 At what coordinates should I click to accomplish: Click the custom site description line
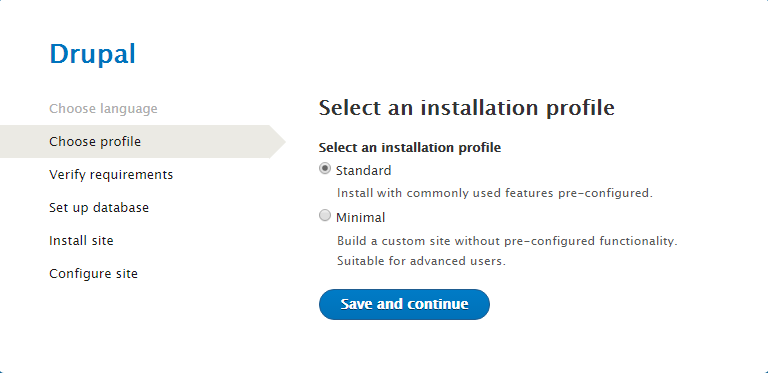pos(507,241)
